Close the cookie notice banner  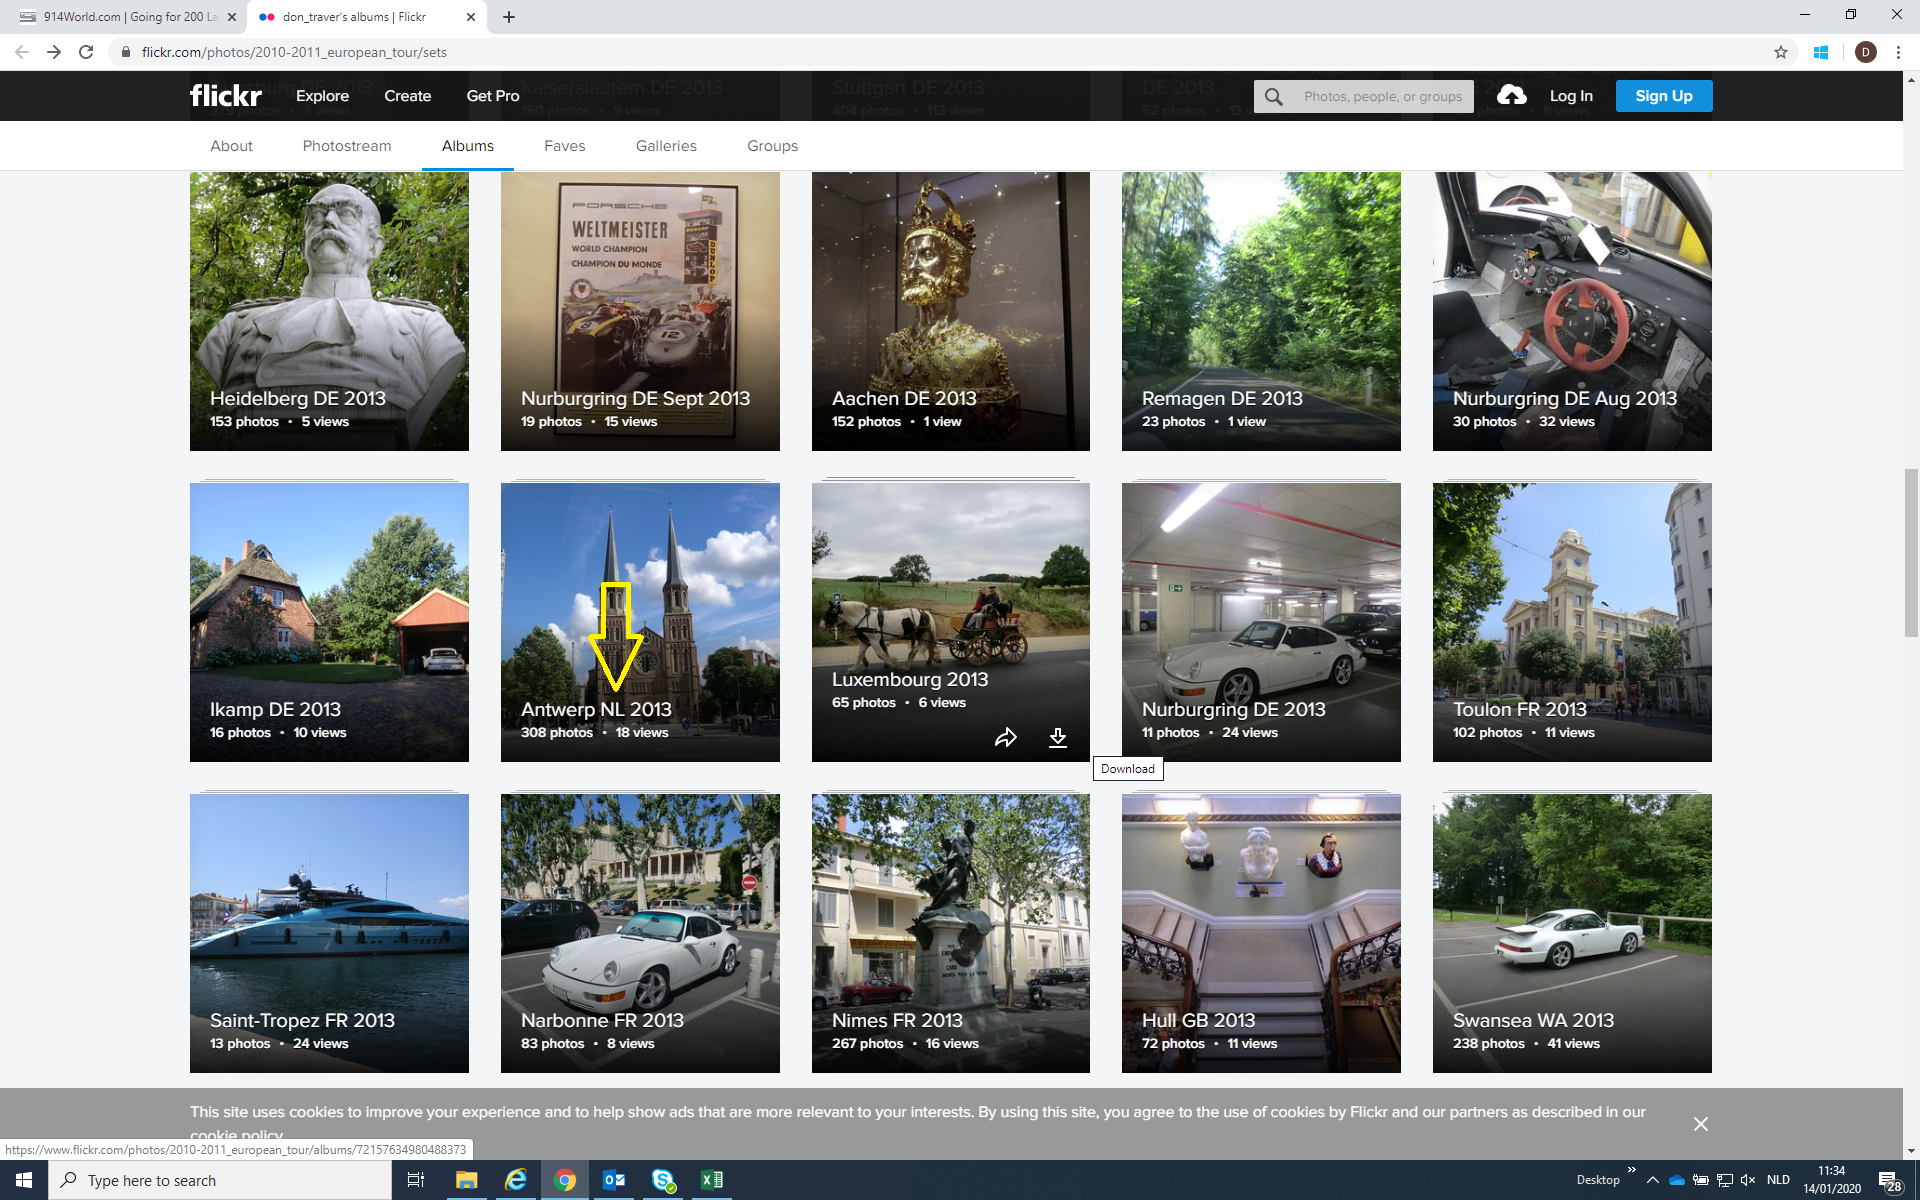[1700, 1124]
